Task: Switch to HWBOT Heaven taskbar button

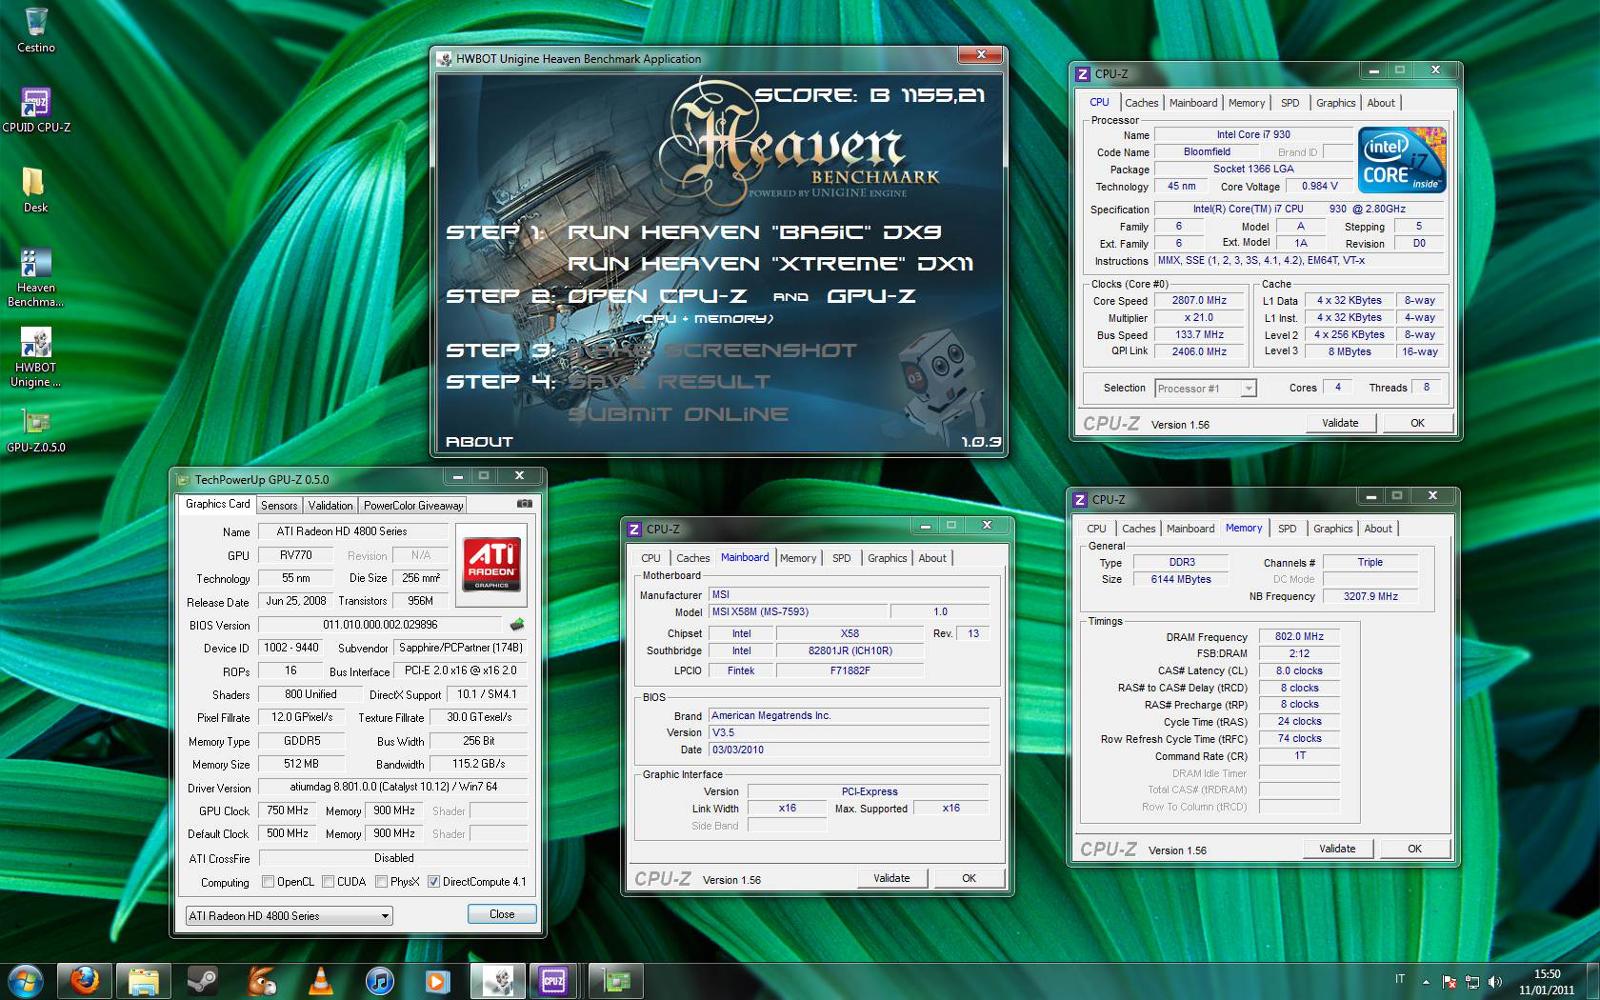Action: [497, 981]
